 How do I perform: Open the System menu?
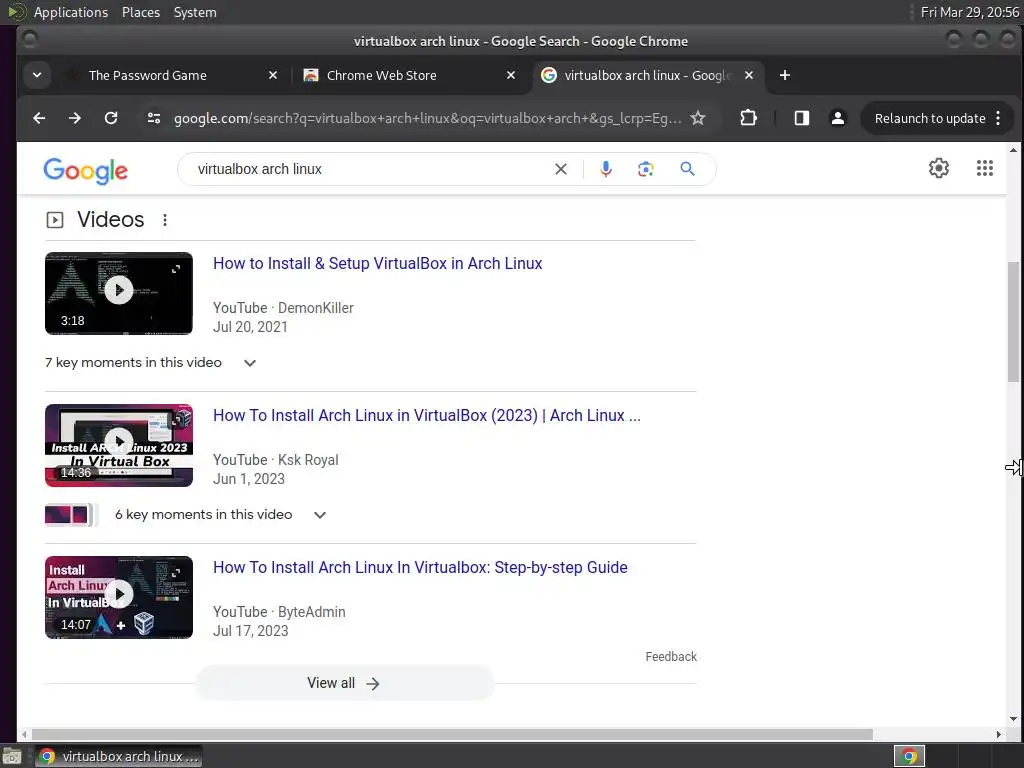click(x=195, y=12)
